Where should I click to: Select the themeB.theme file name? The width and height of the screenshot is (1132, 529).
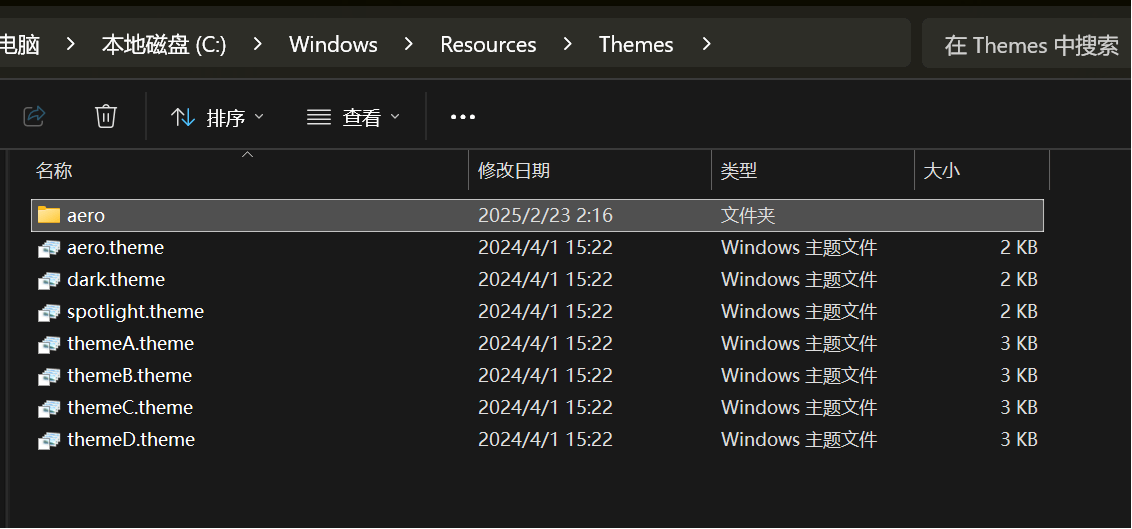coord(130,375)
